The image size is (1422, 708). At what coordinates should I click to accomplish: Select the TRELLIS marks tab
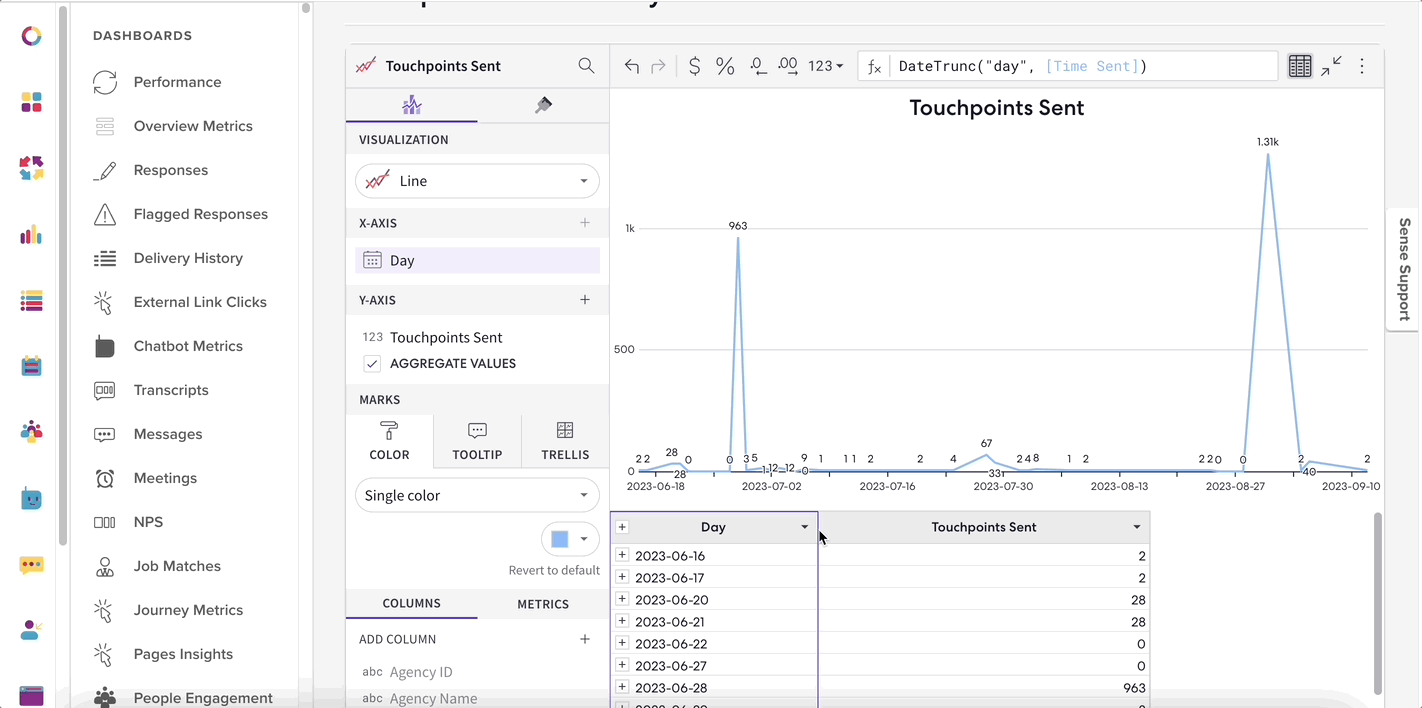[x=565, y=441]
